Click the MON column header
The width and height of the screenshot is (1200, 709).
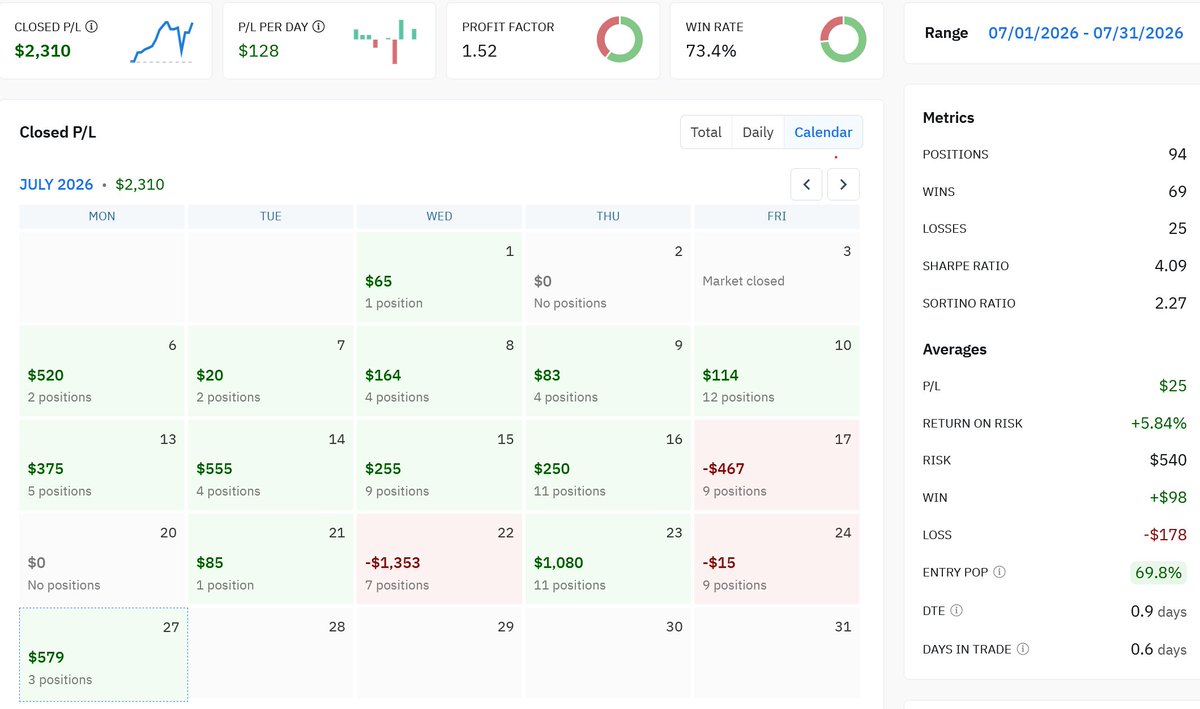click(x=102, y=216)
